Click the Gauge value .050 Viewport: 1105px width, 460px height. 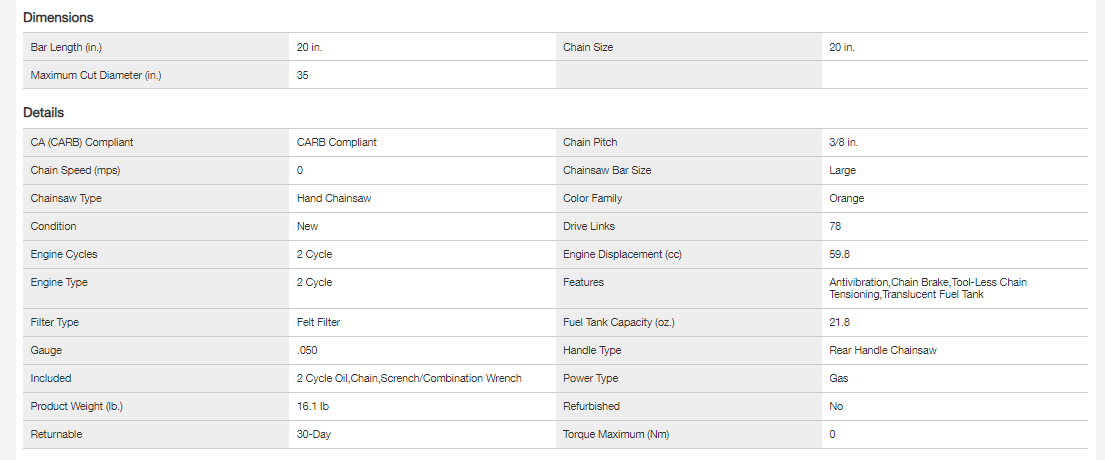click(307, 350)
